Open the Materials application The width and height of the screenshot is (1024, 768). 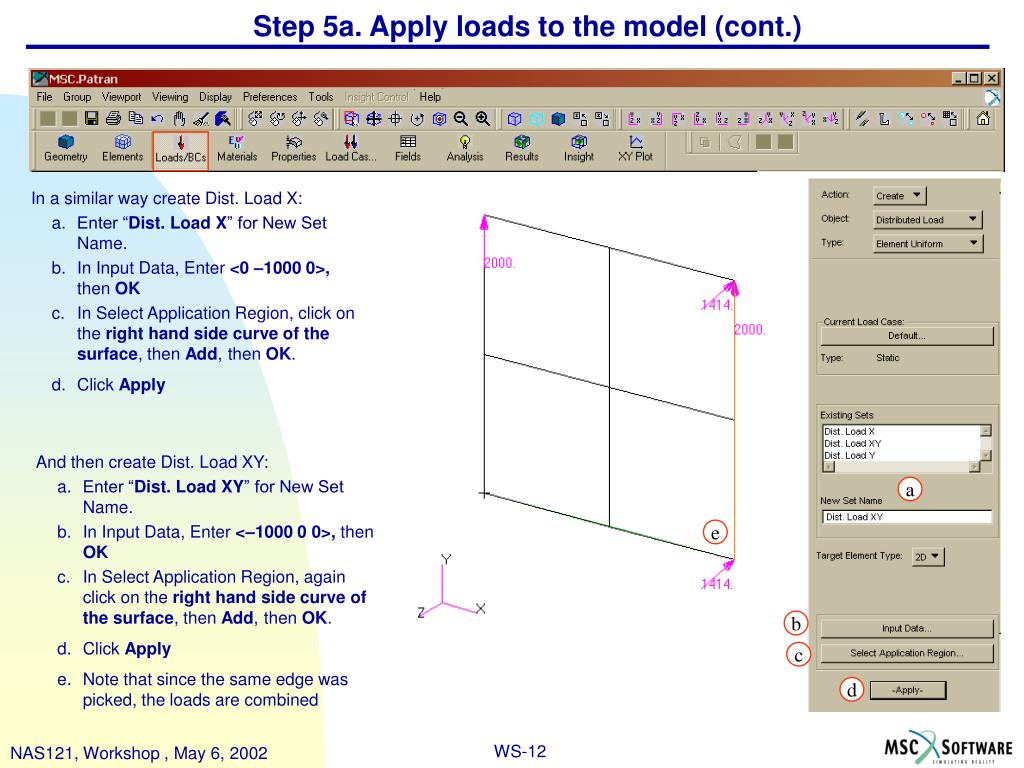[237, 149]
